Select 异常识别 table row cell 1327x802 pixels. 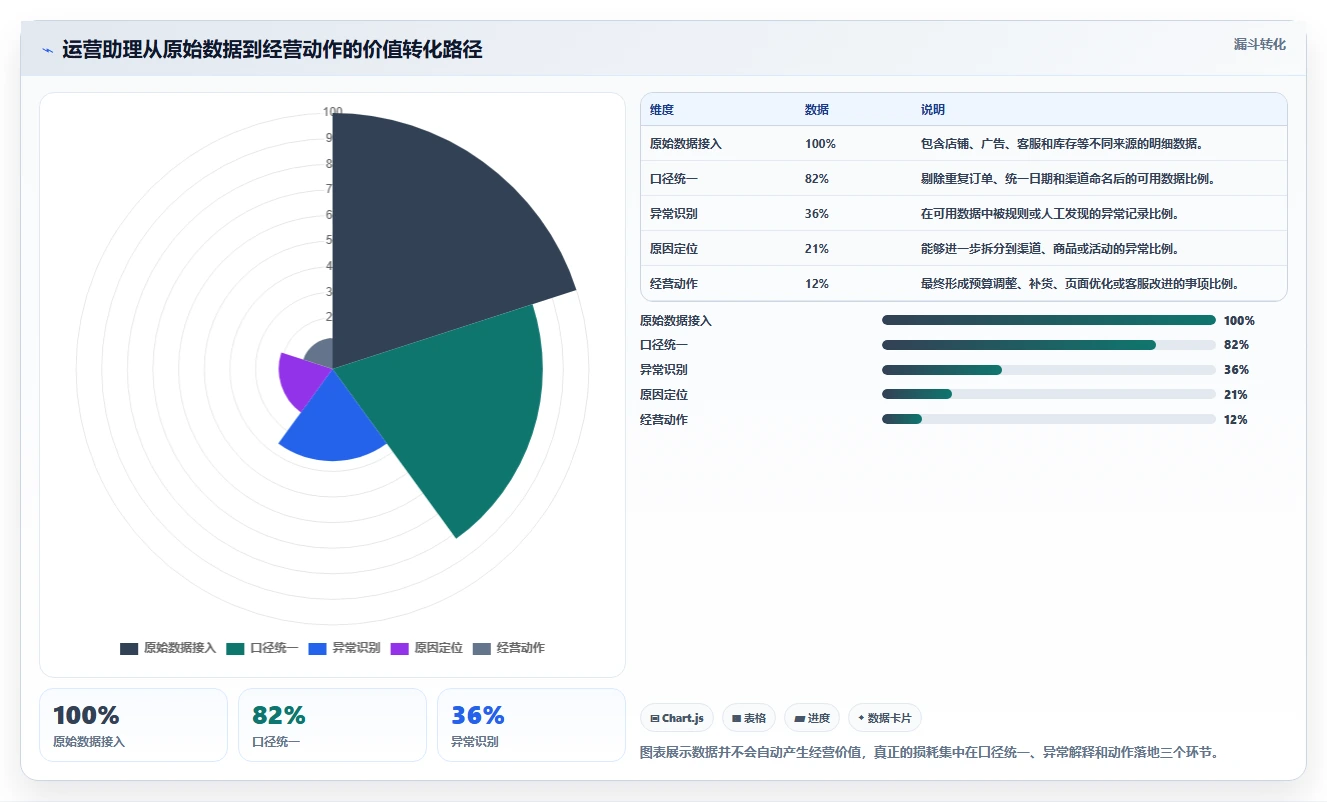pyautogui.click(x=674, y=214)
